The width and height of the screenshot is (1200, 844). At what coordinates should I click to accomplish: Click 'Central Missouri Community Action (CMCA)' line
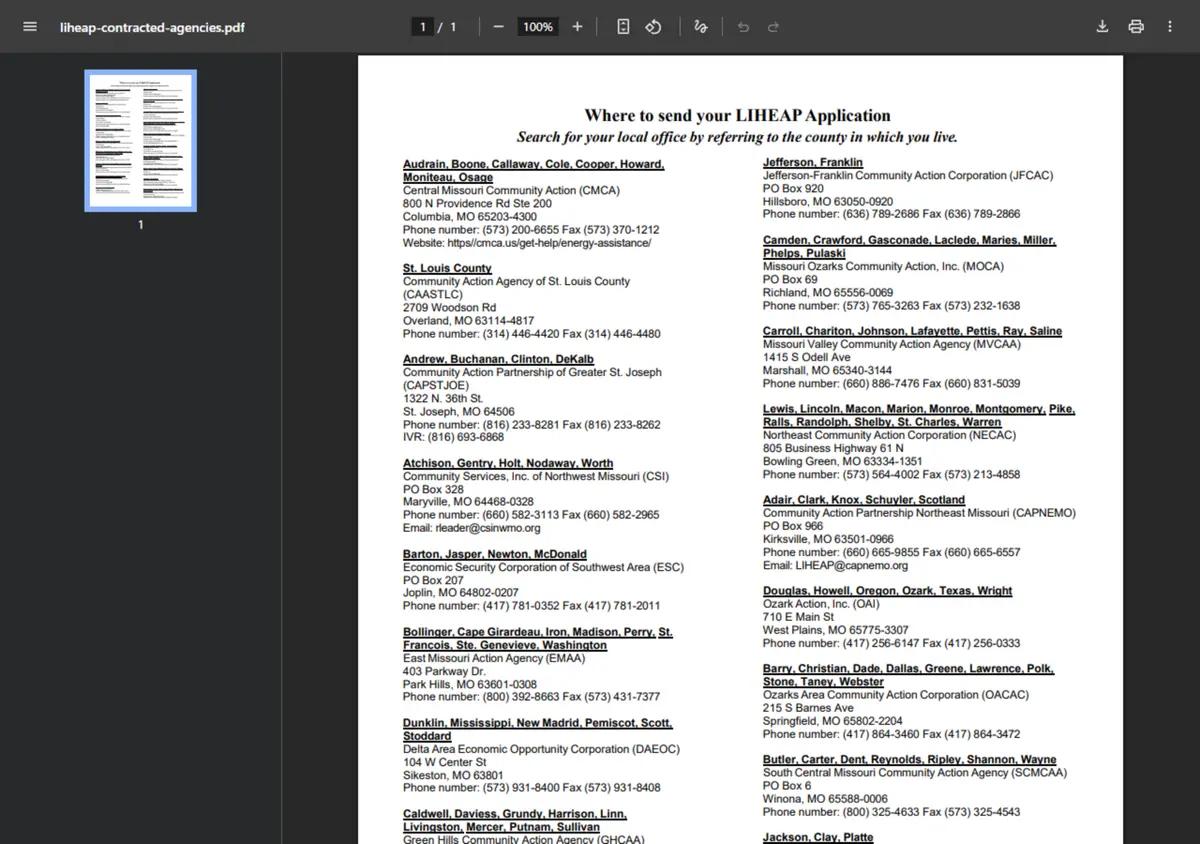tap(511, 190)
